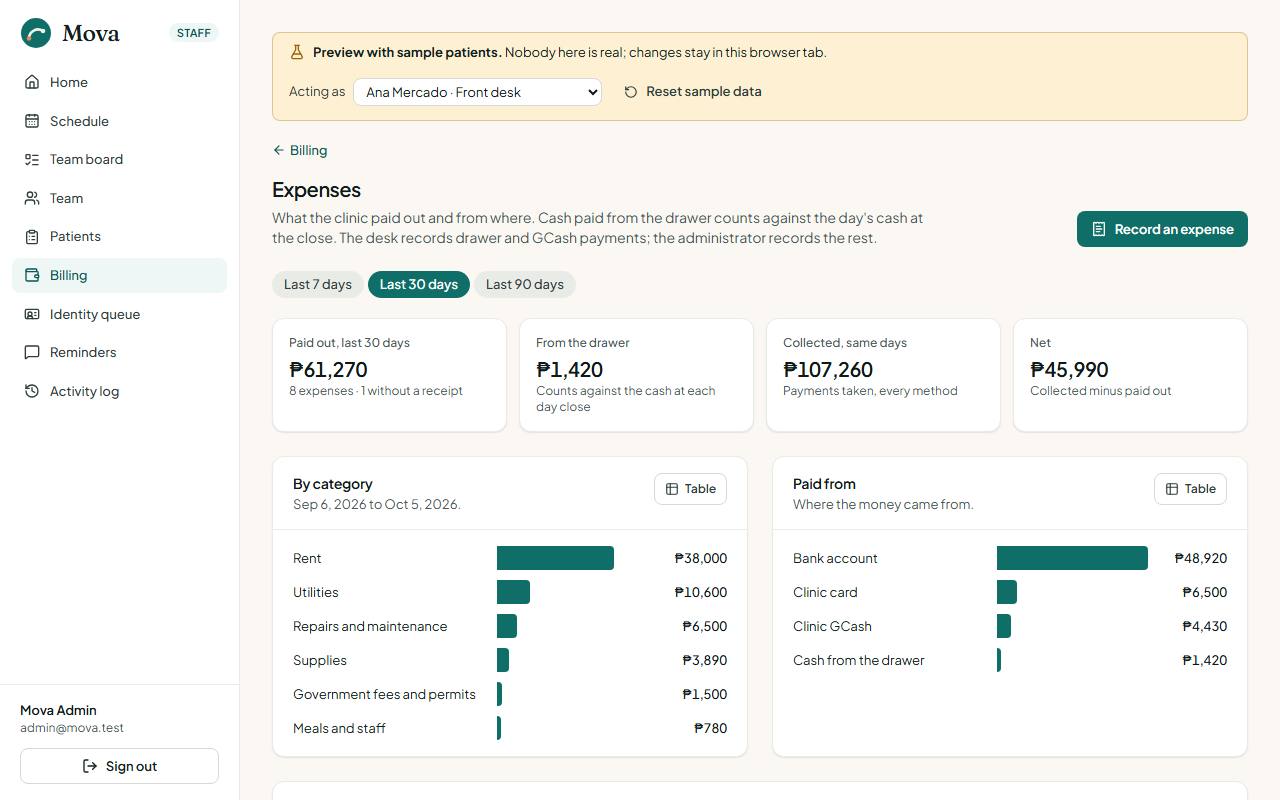Click the reset arrow icon beside Reset sample data

(x=631, y=92)
